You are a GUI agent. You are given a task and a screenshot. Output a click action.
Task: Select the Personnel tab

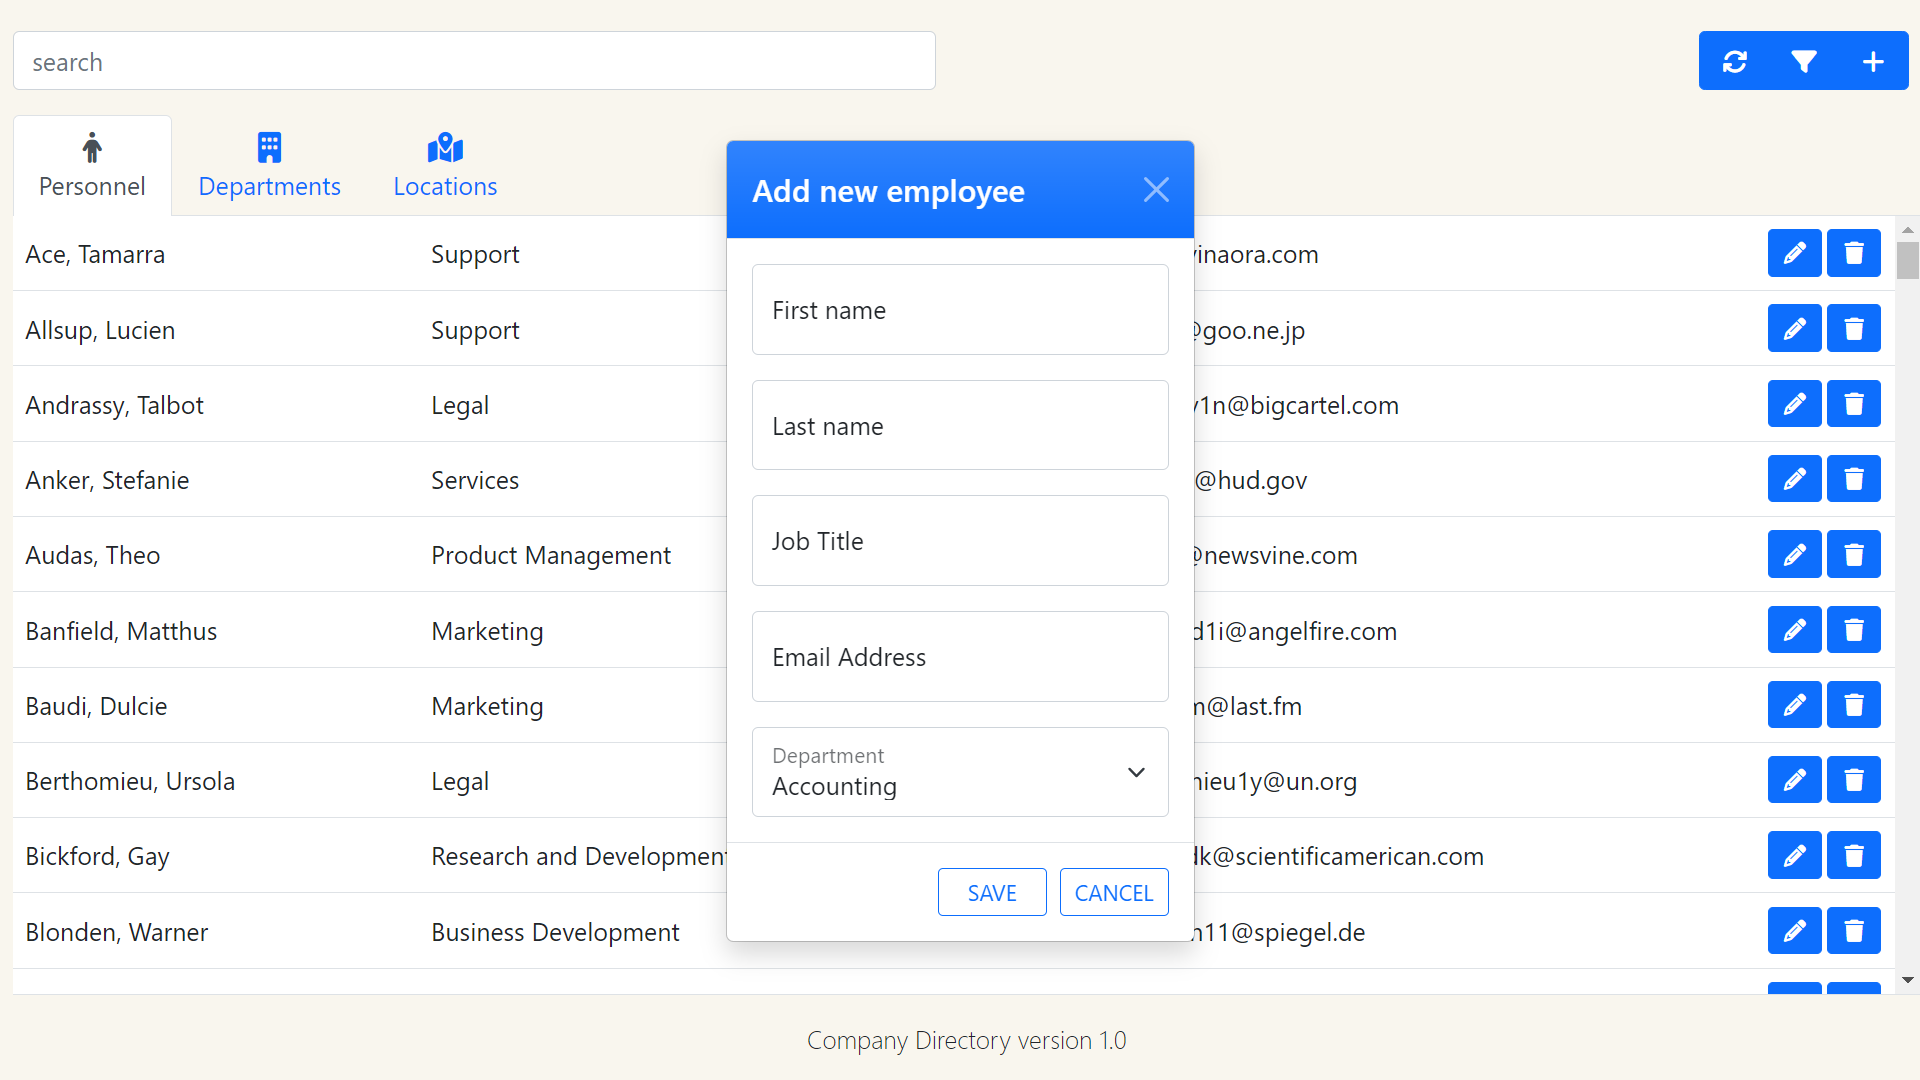(x=91, y=164)
